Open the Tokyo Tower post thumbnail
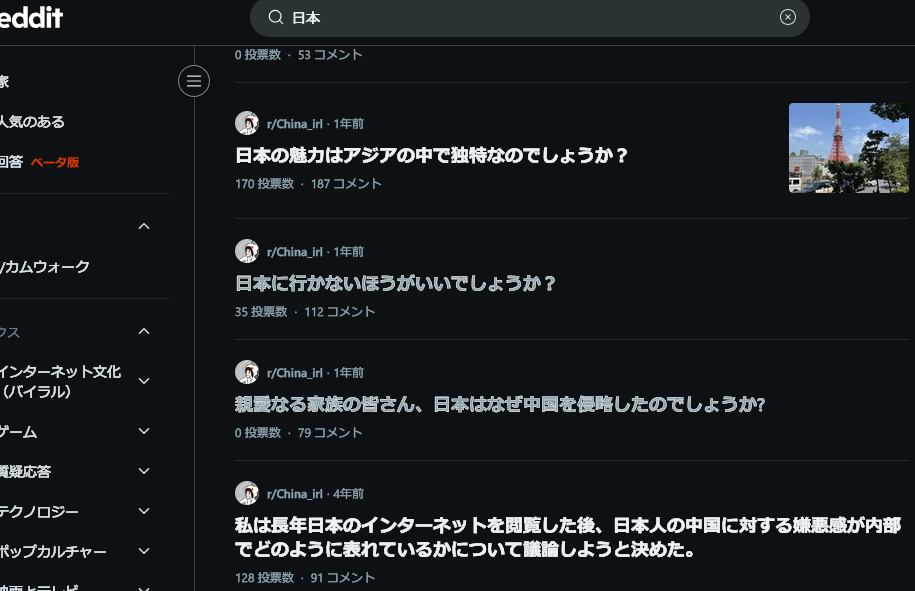 point(848,148)
